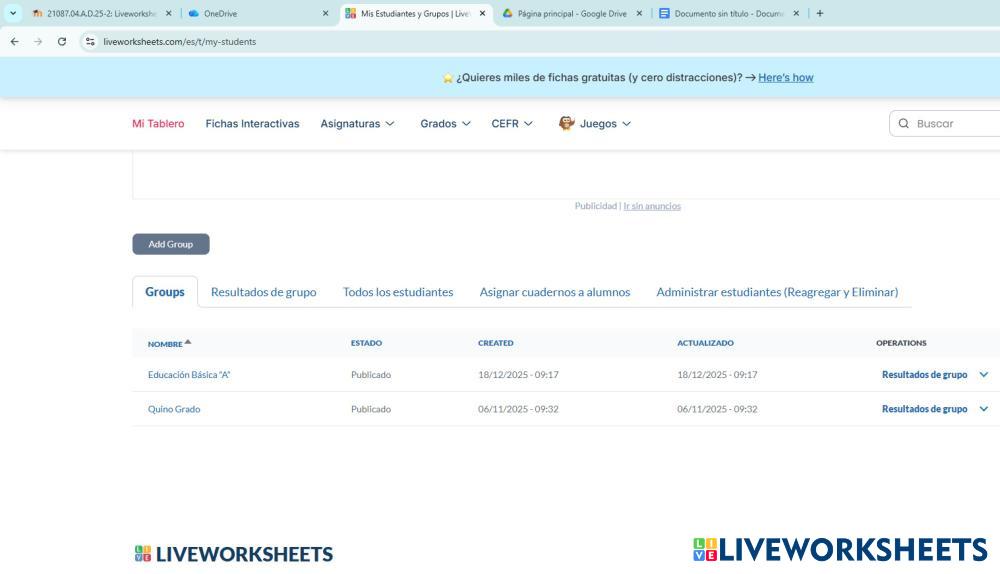The height and width of the screenshot is (574, 1000).
Task: Open the Here's how link
Action: [x=785, y=78]
